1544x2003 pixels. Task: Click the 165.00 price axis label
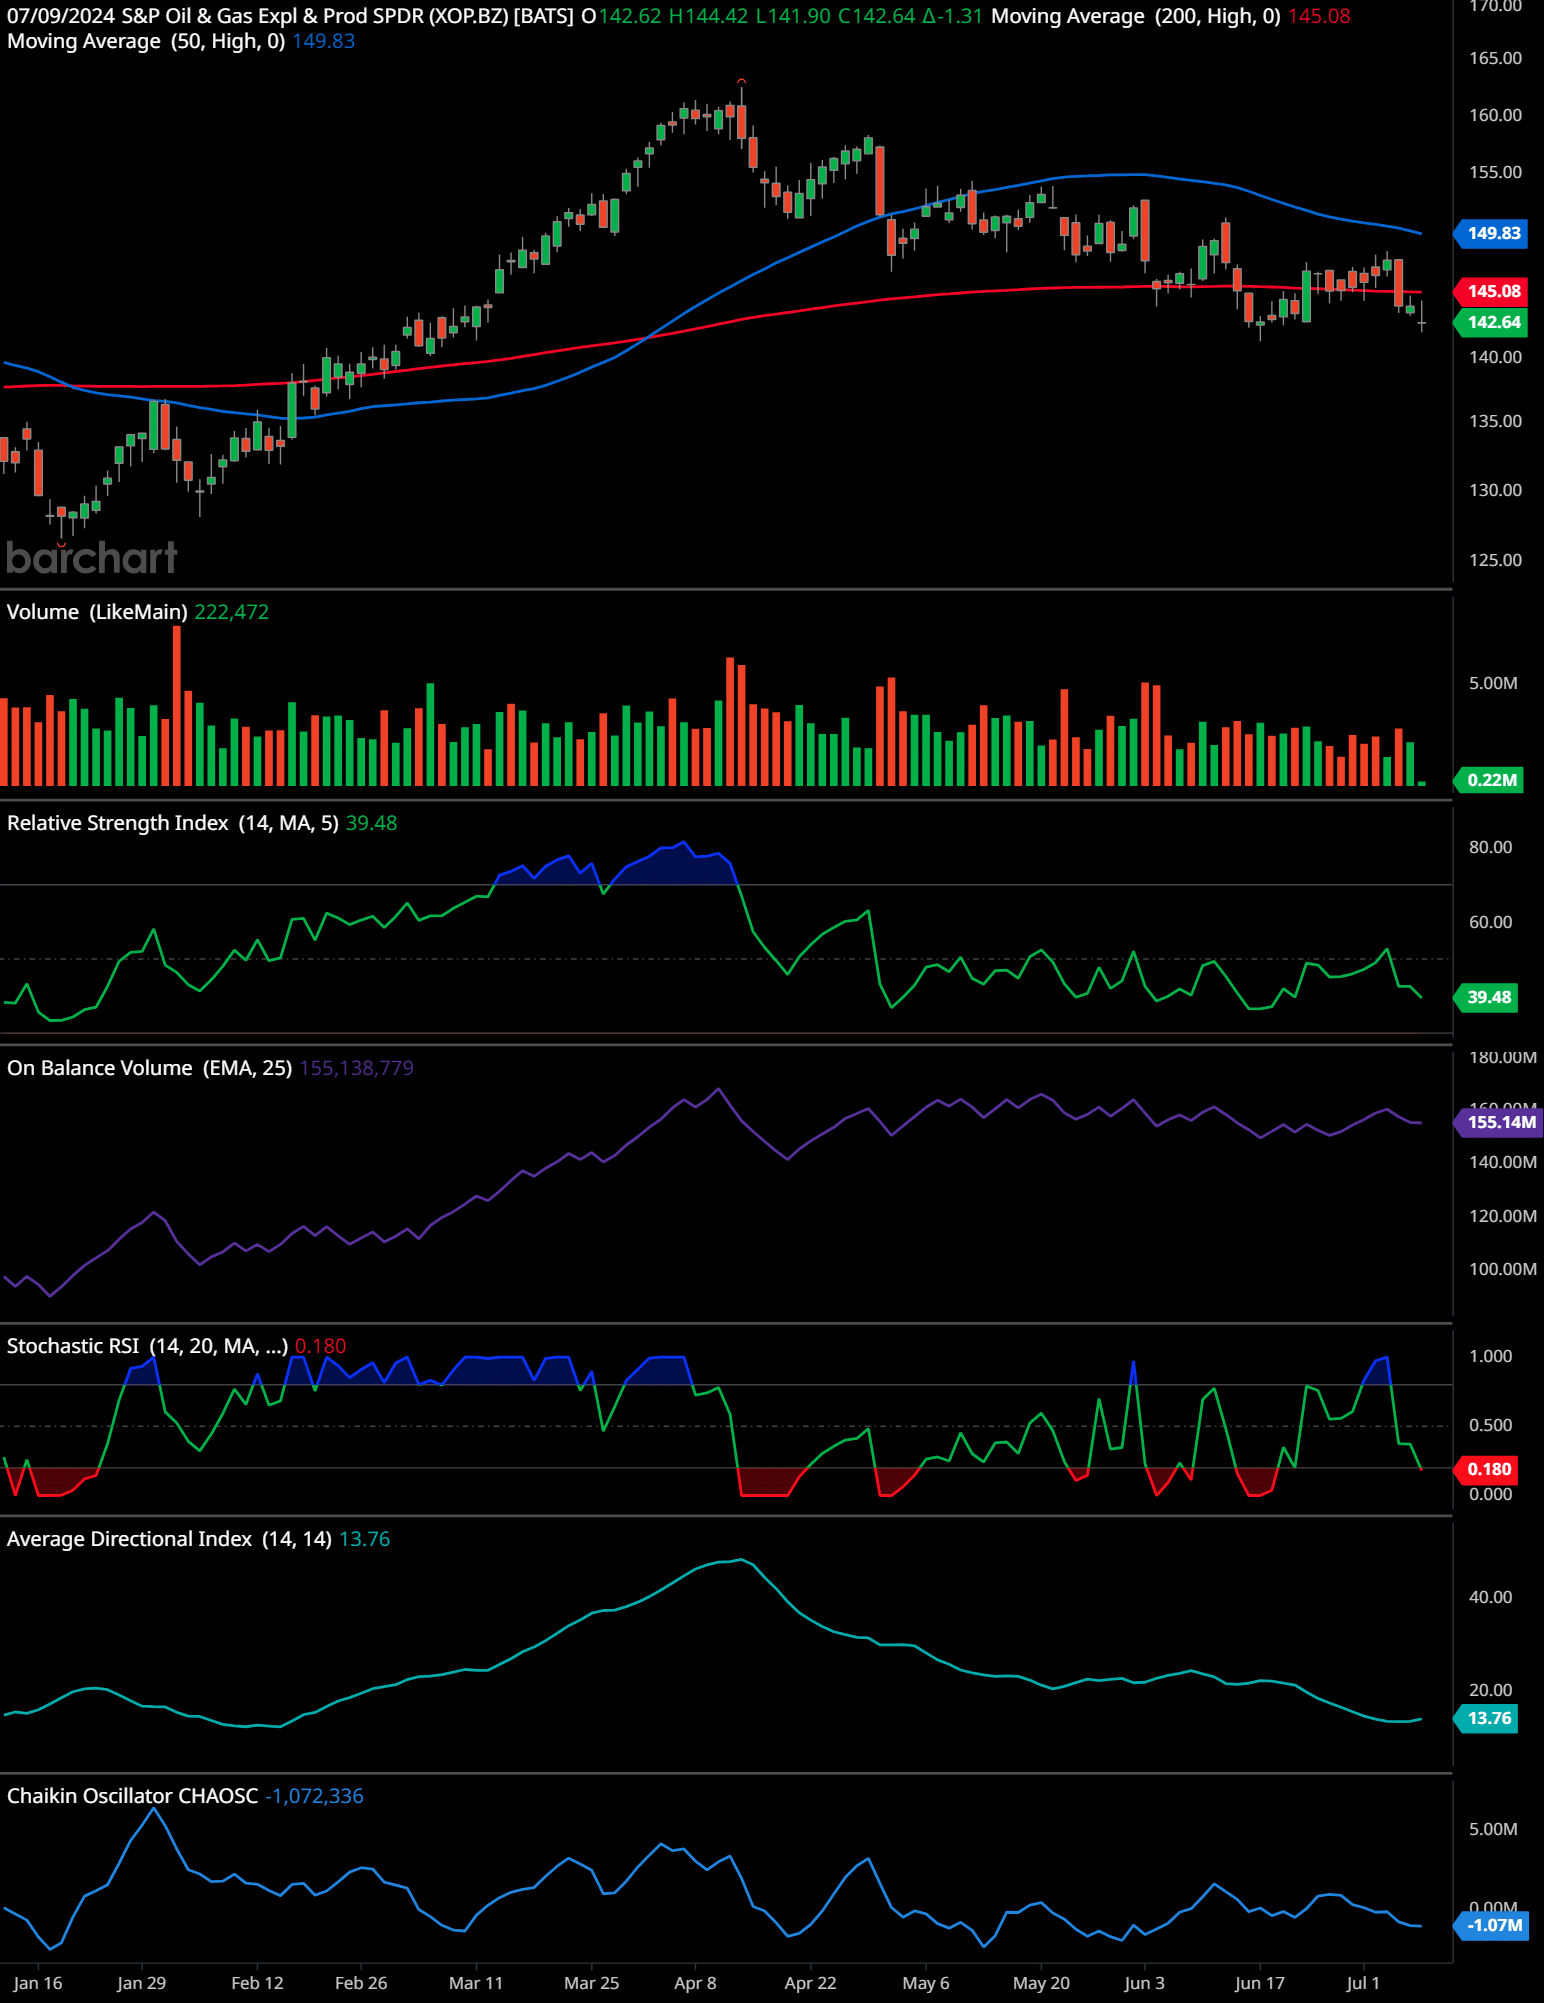[x=1495, y=58]
